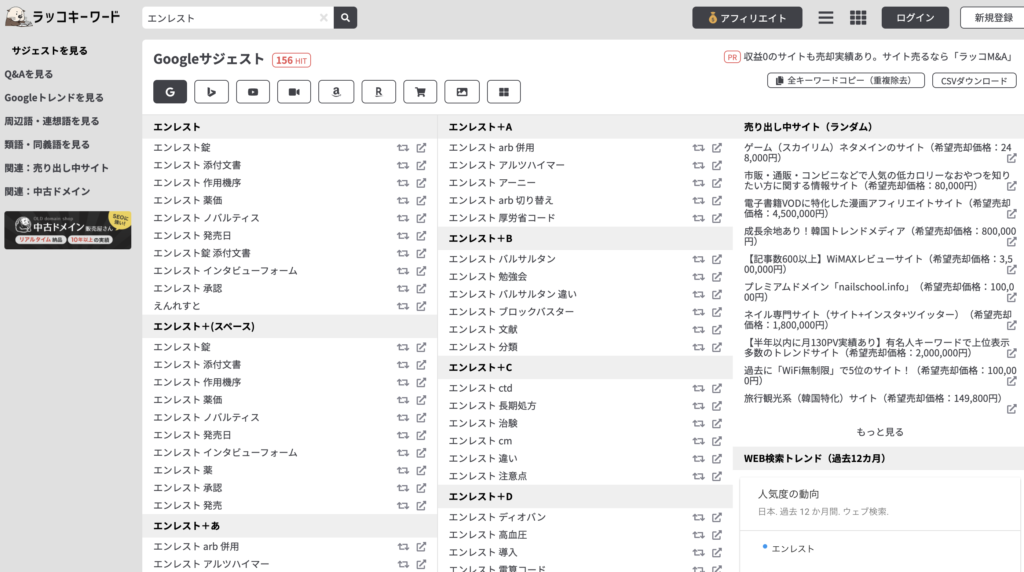Select the image search source icon

tap(462, 92)
